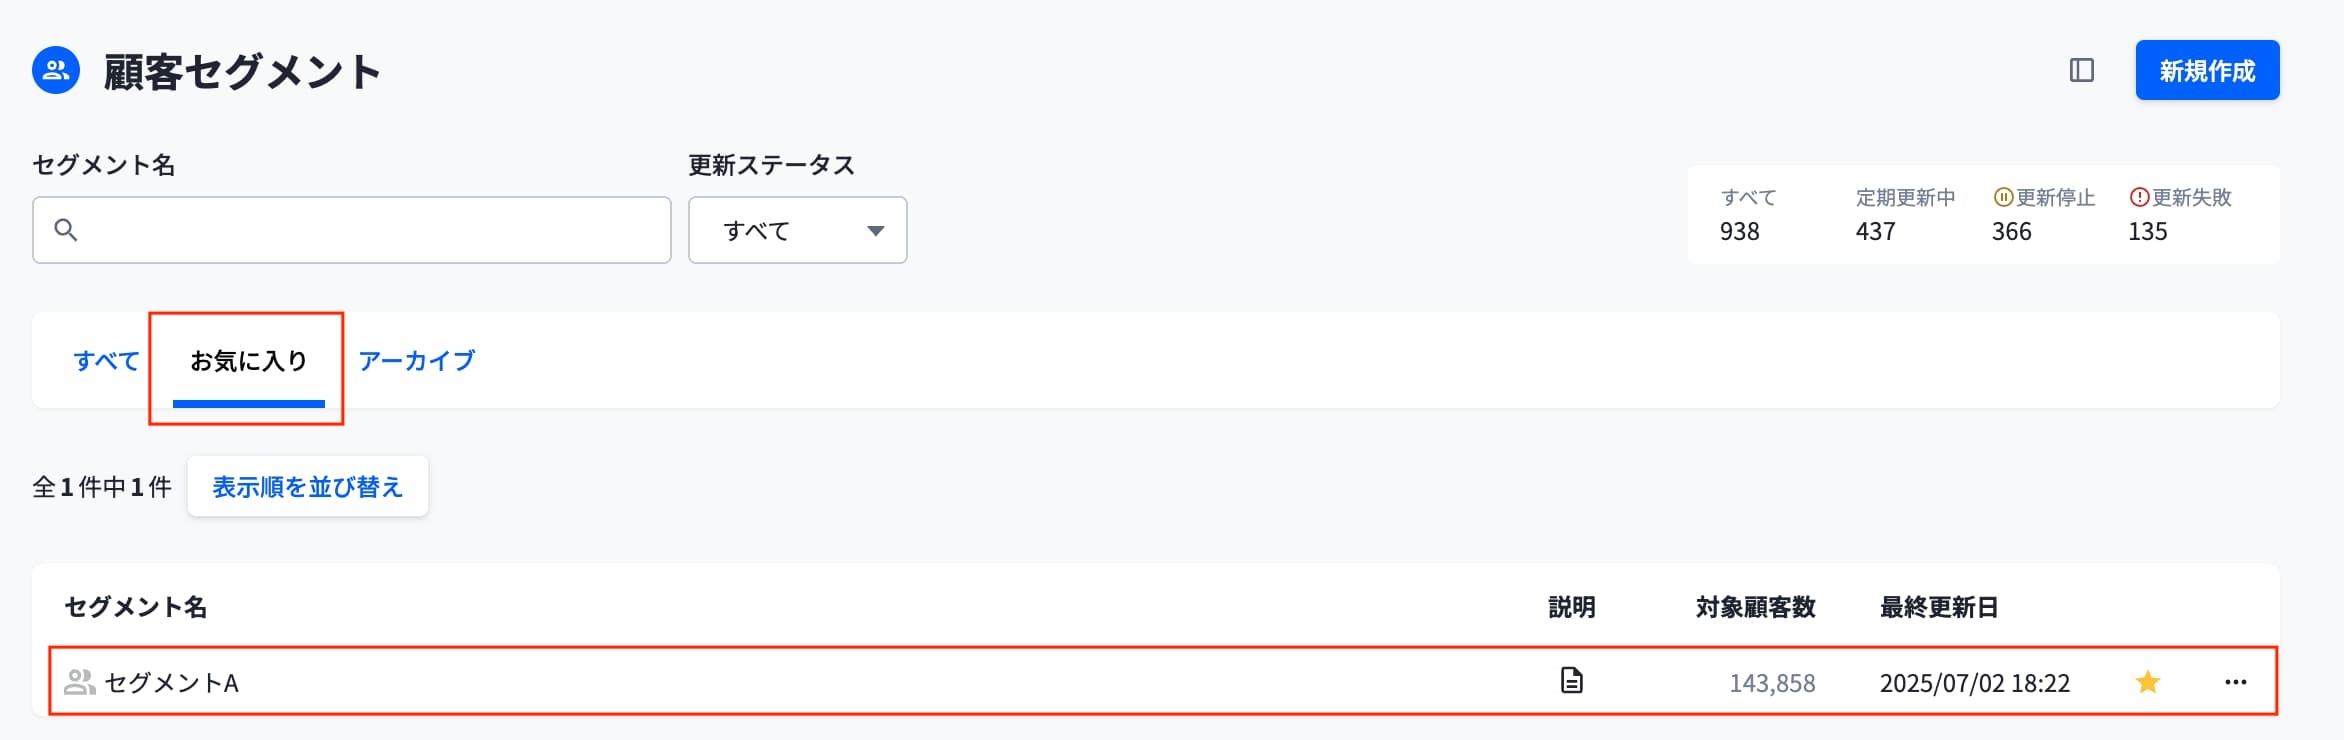This screenshot has width=2344, height=740.
Task: Unfavorite セグメントA using the star icon
Action: (2147, 682)
